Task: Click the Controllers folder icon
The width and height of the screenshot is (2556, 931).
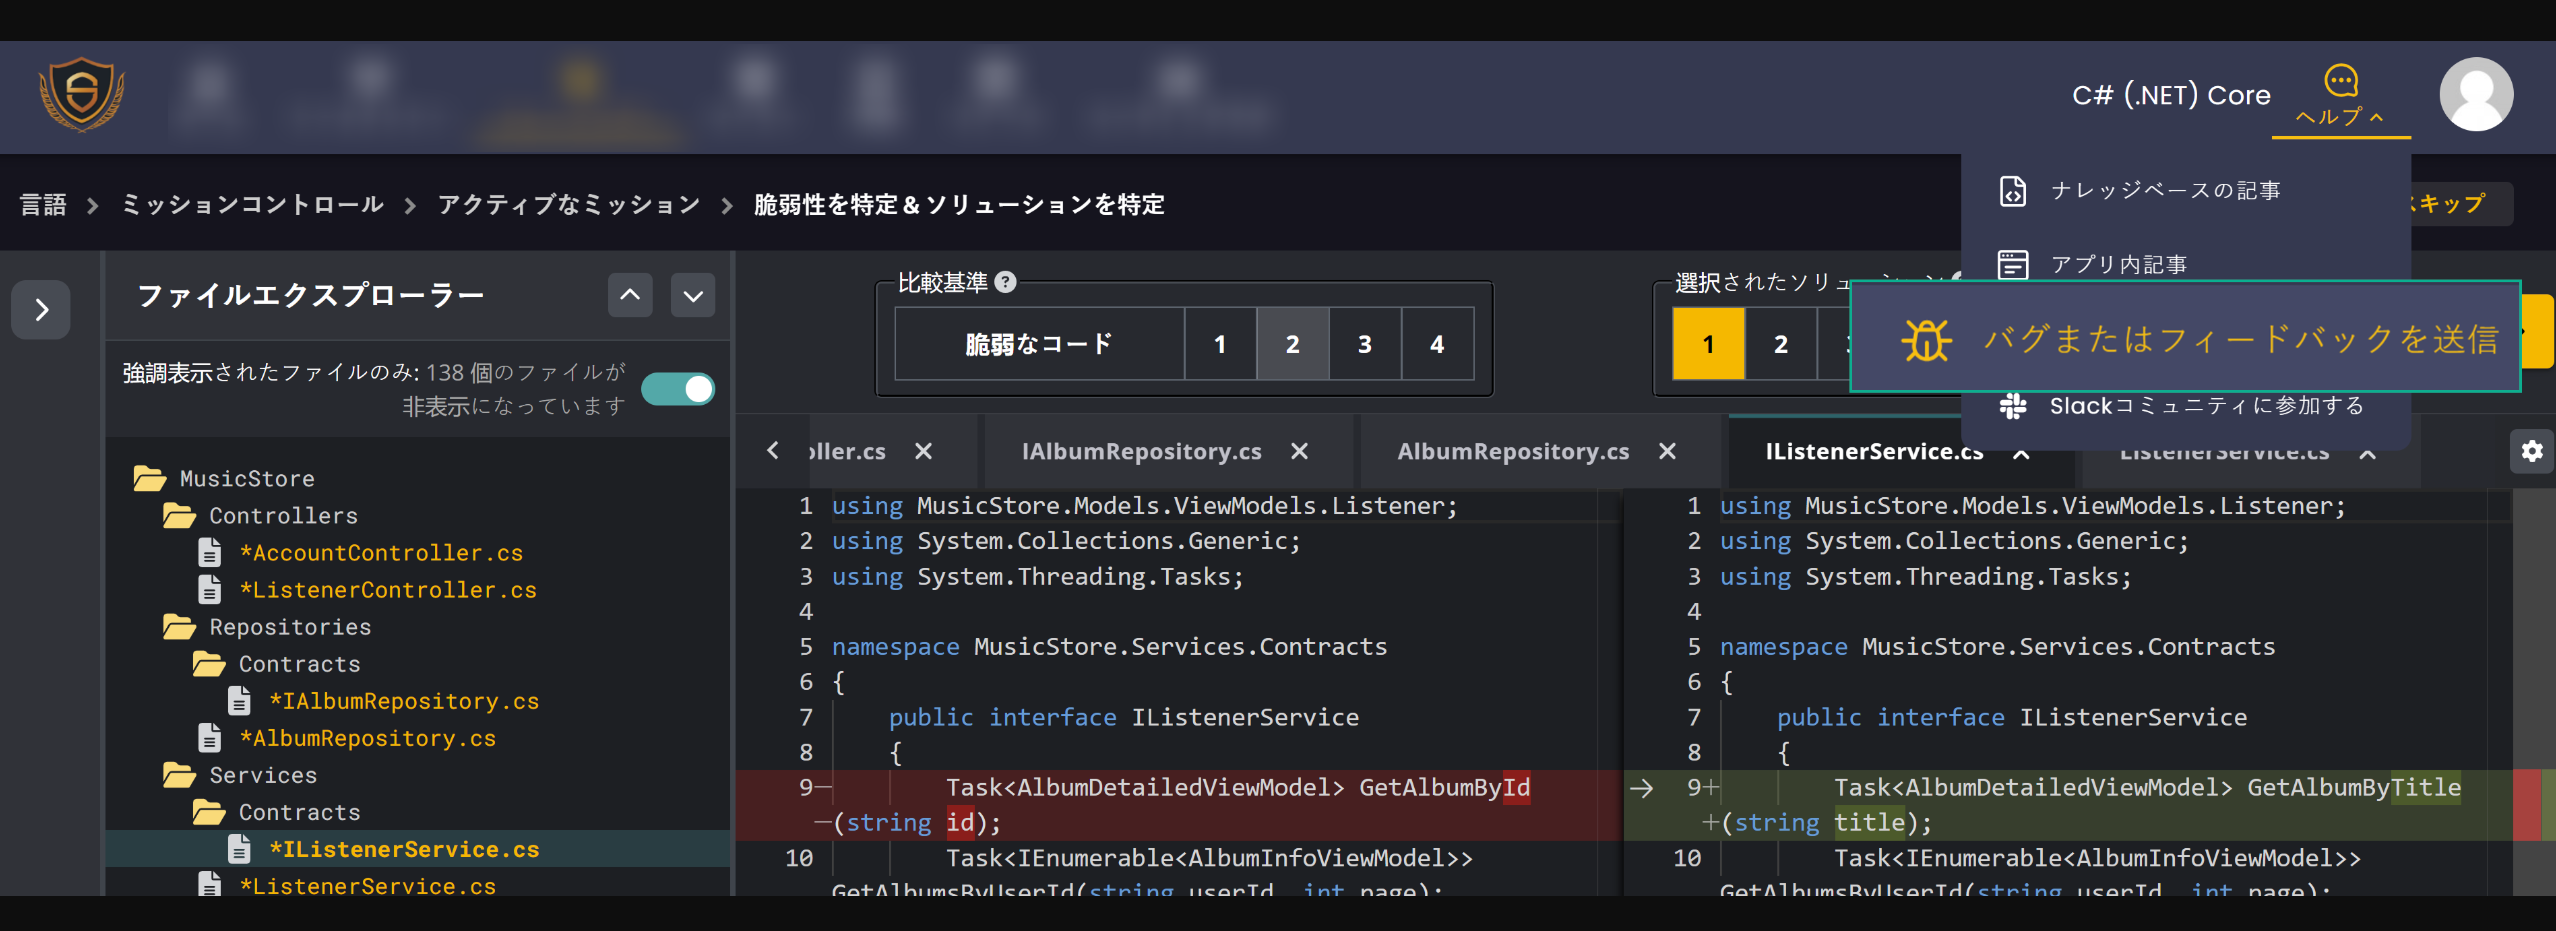Action: (x=179, y=515)
